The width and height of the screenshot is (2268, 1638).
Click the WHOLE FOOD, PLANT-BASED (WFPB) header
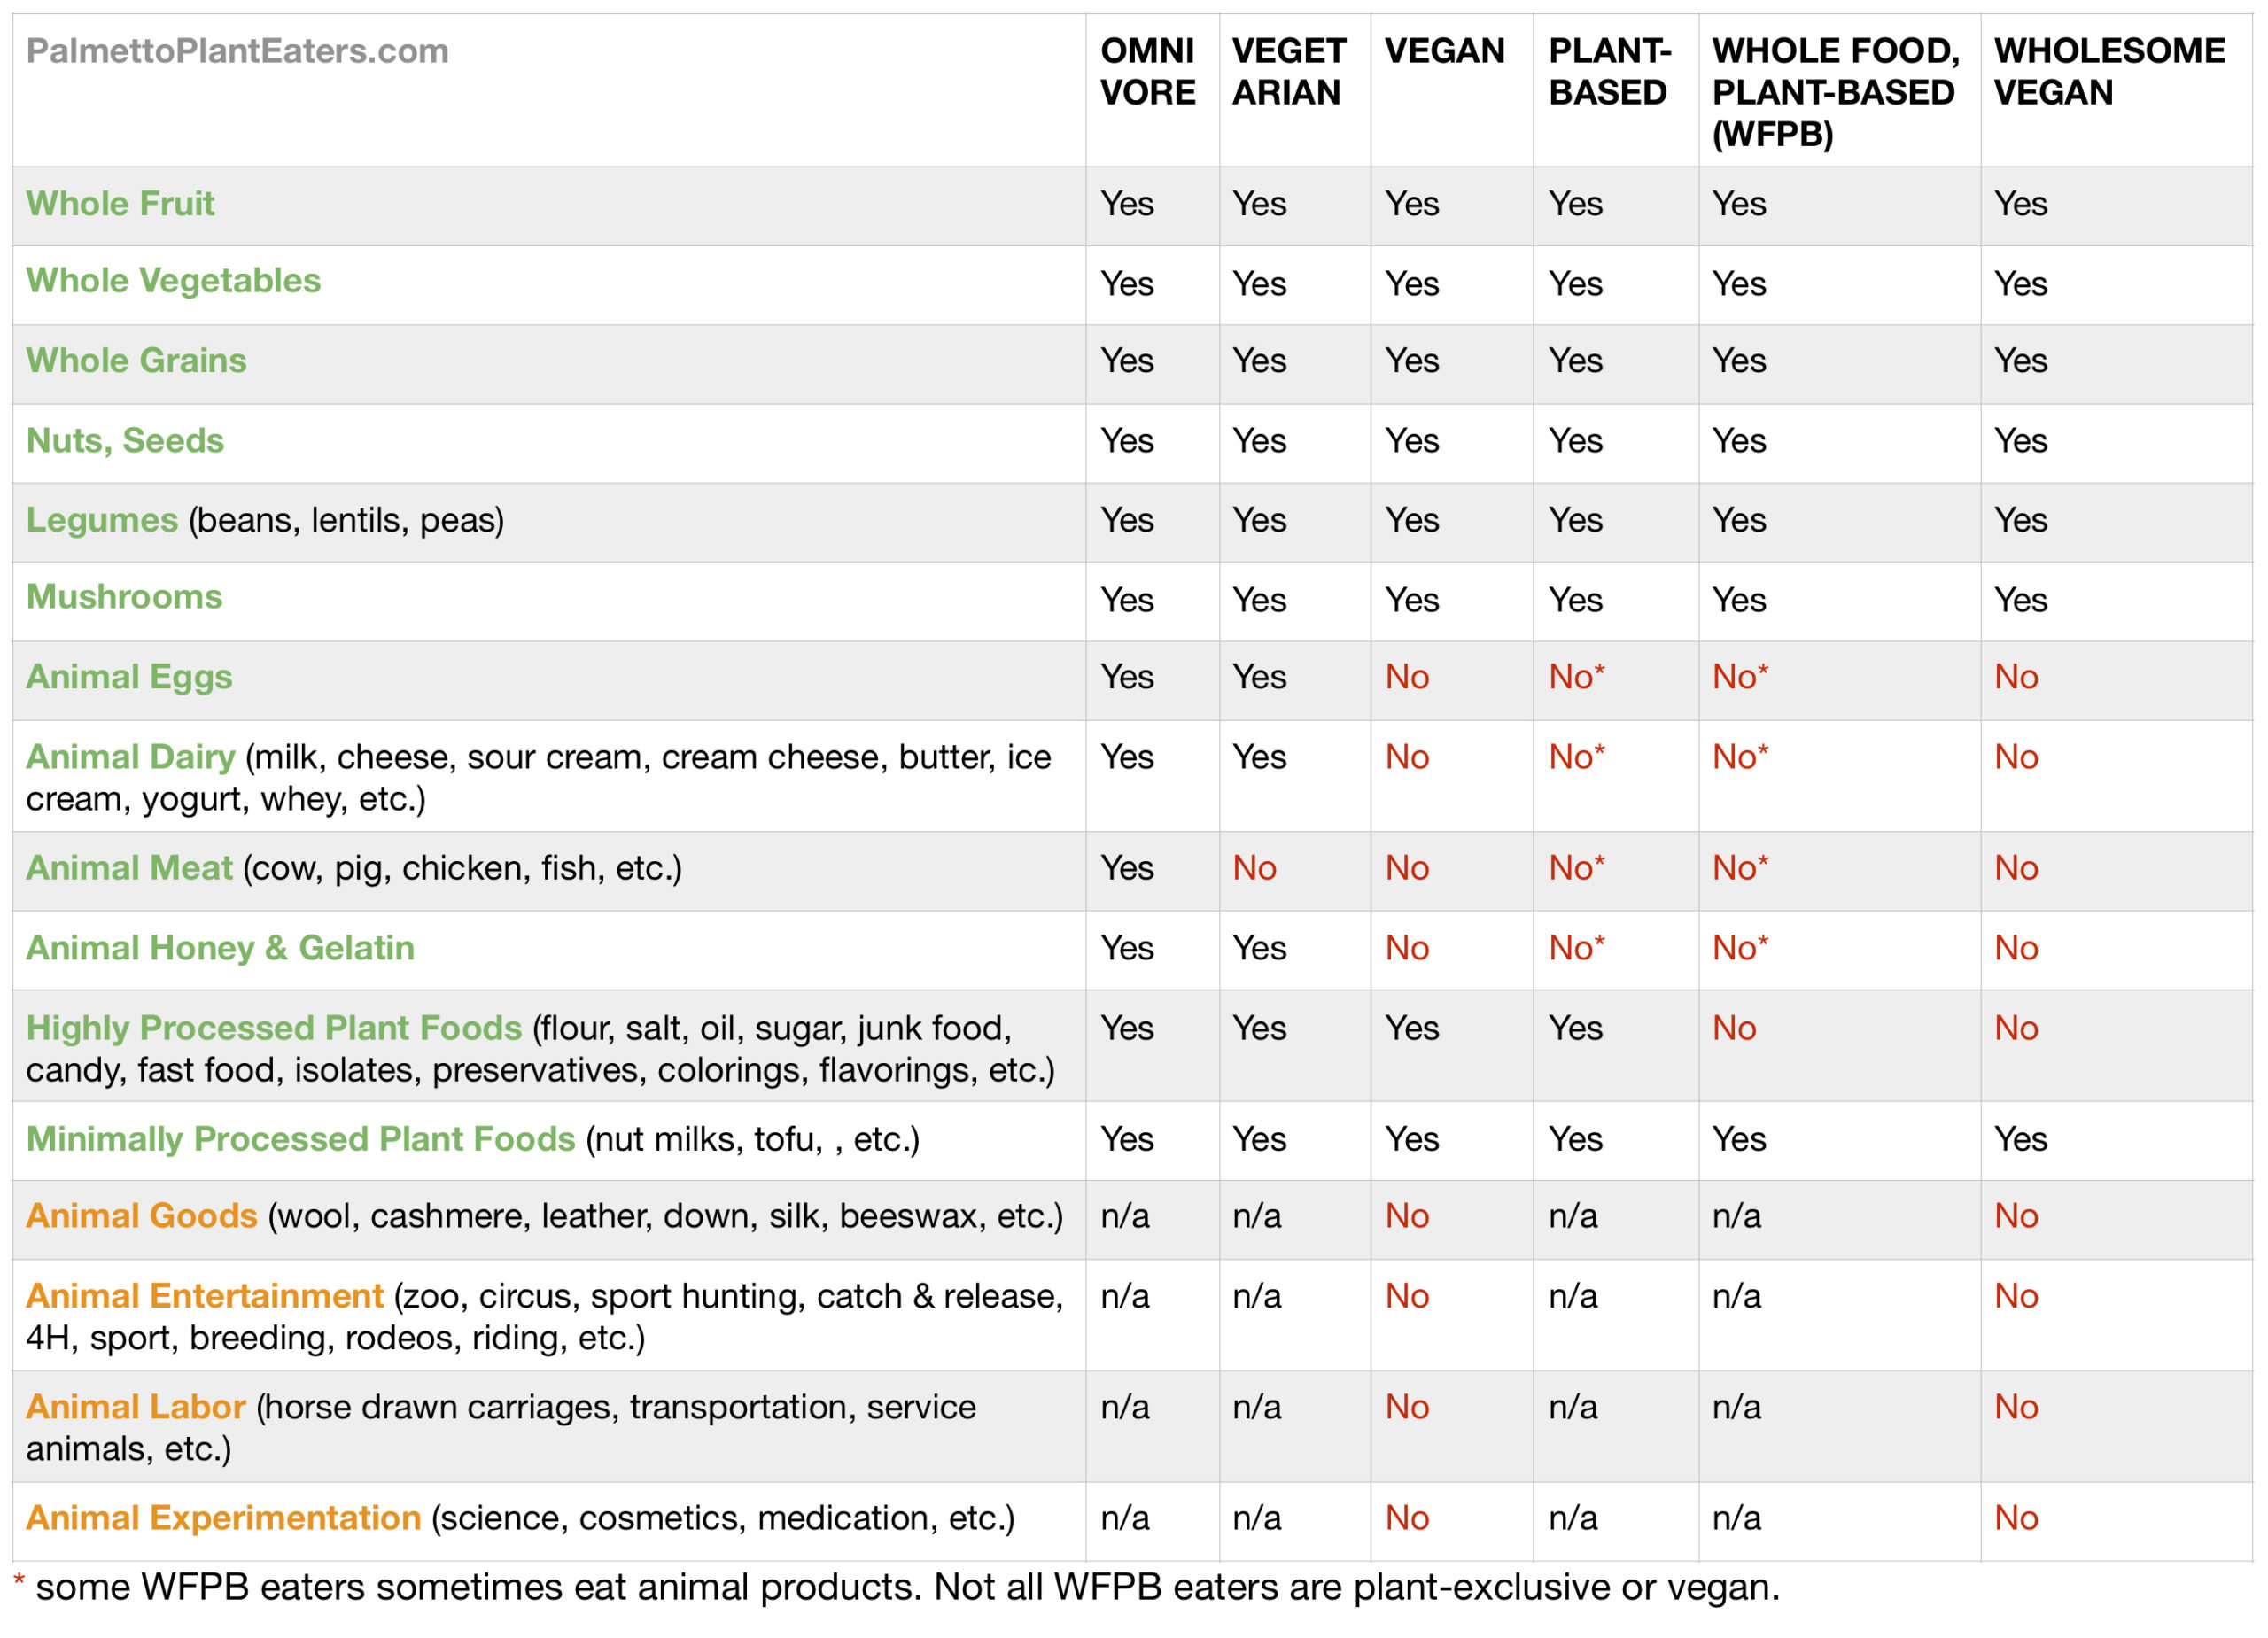coord(1836,92)
